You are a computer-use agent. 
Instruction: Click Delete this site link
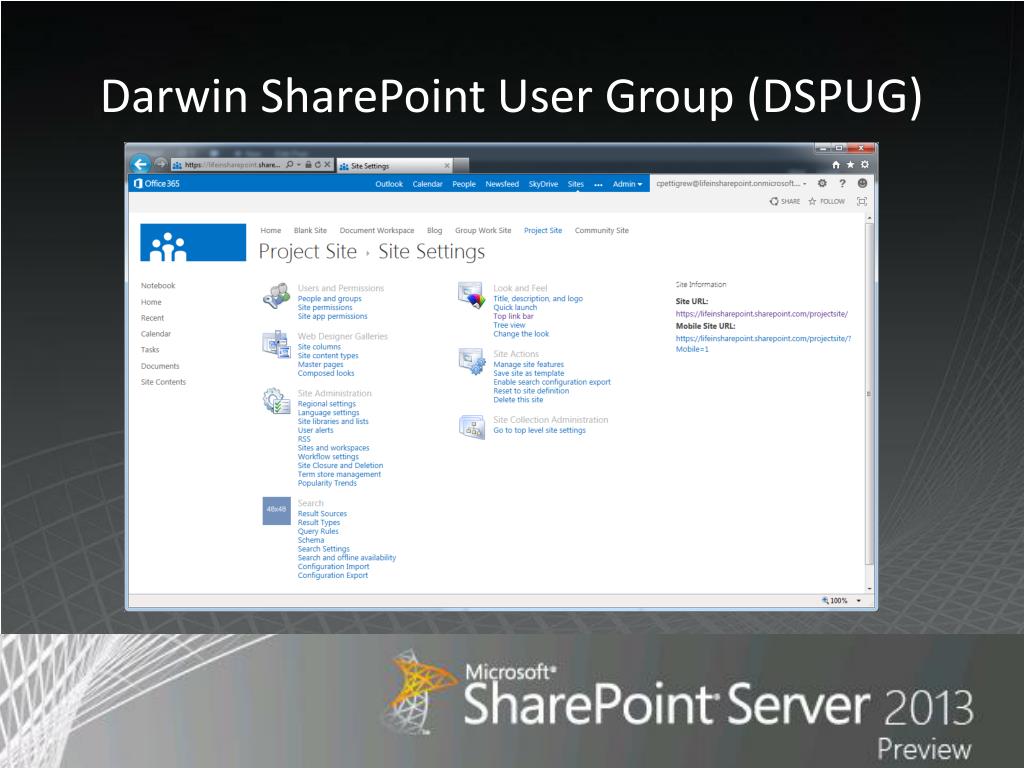click(x=519, y=400)
